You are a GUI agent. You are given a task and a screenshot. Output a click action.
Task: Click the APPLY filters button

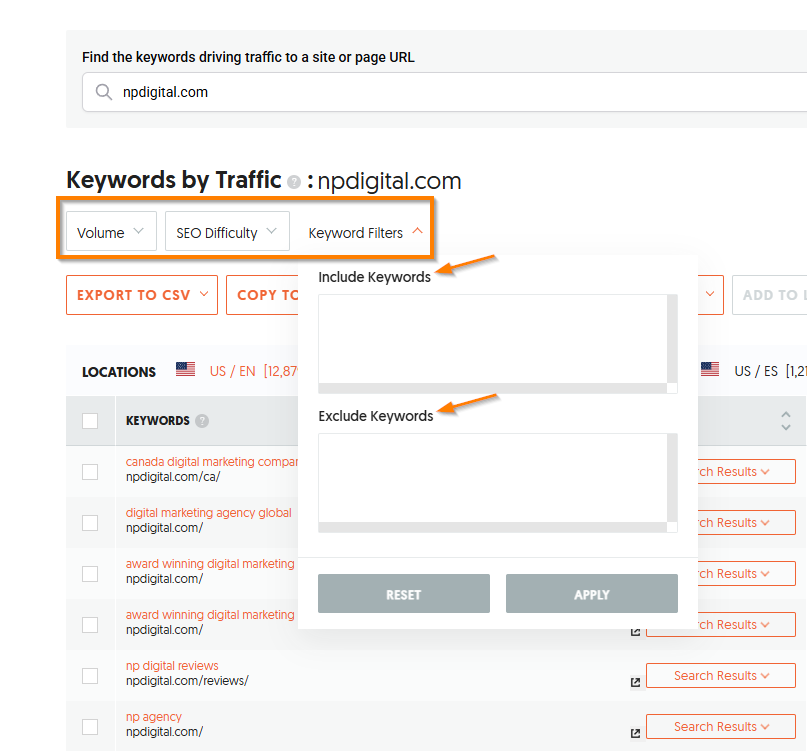click(x=591, y=594)
